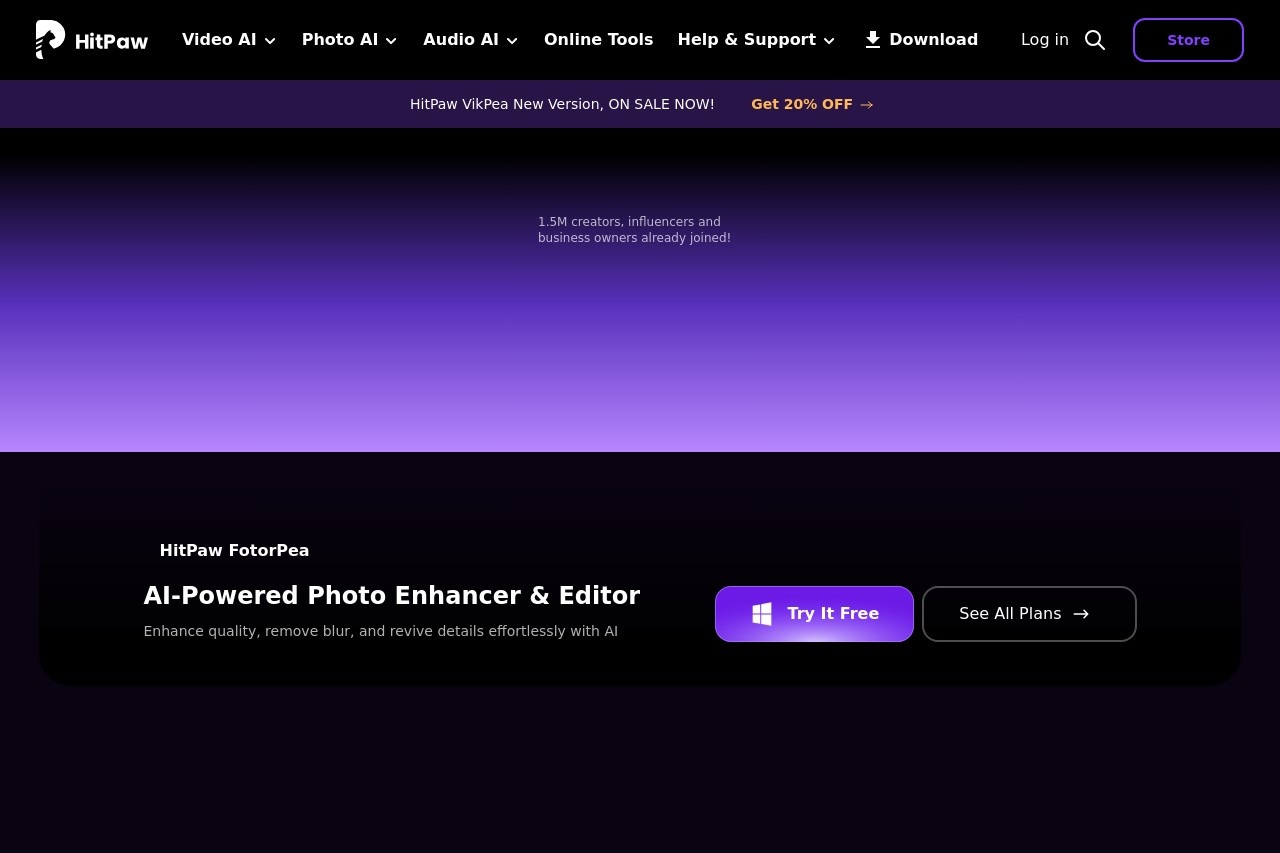Click the search magnifier icon
1280x853 pixels.
coord(1095,40)
